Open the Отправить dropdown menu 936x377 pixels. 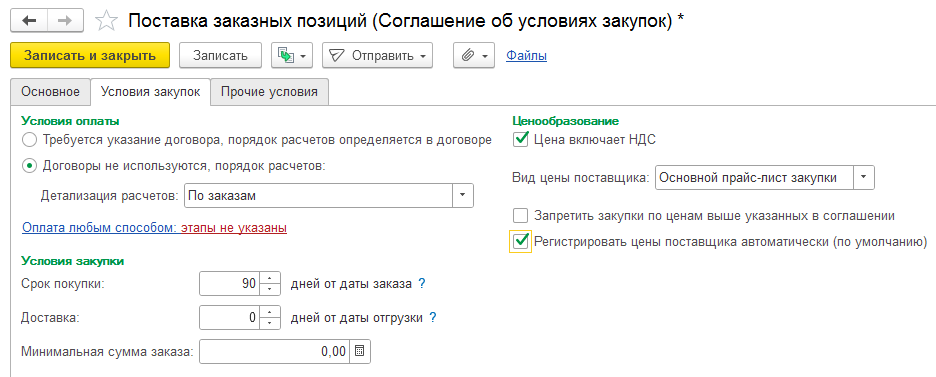click(x=377, y=55)
